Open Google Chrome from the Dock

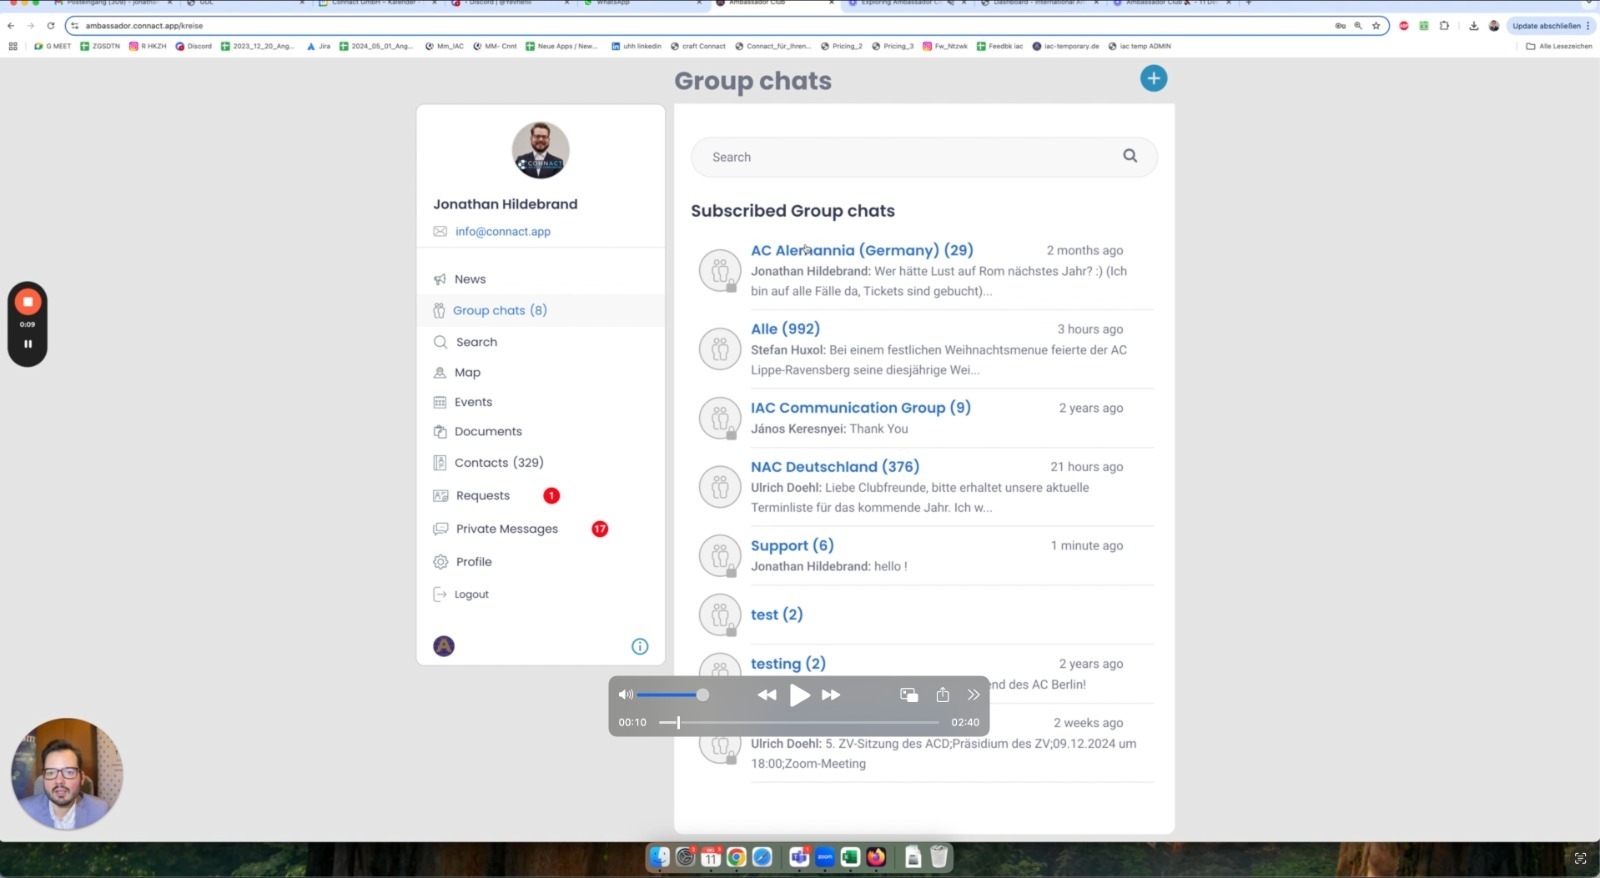[x=736, y=857]
